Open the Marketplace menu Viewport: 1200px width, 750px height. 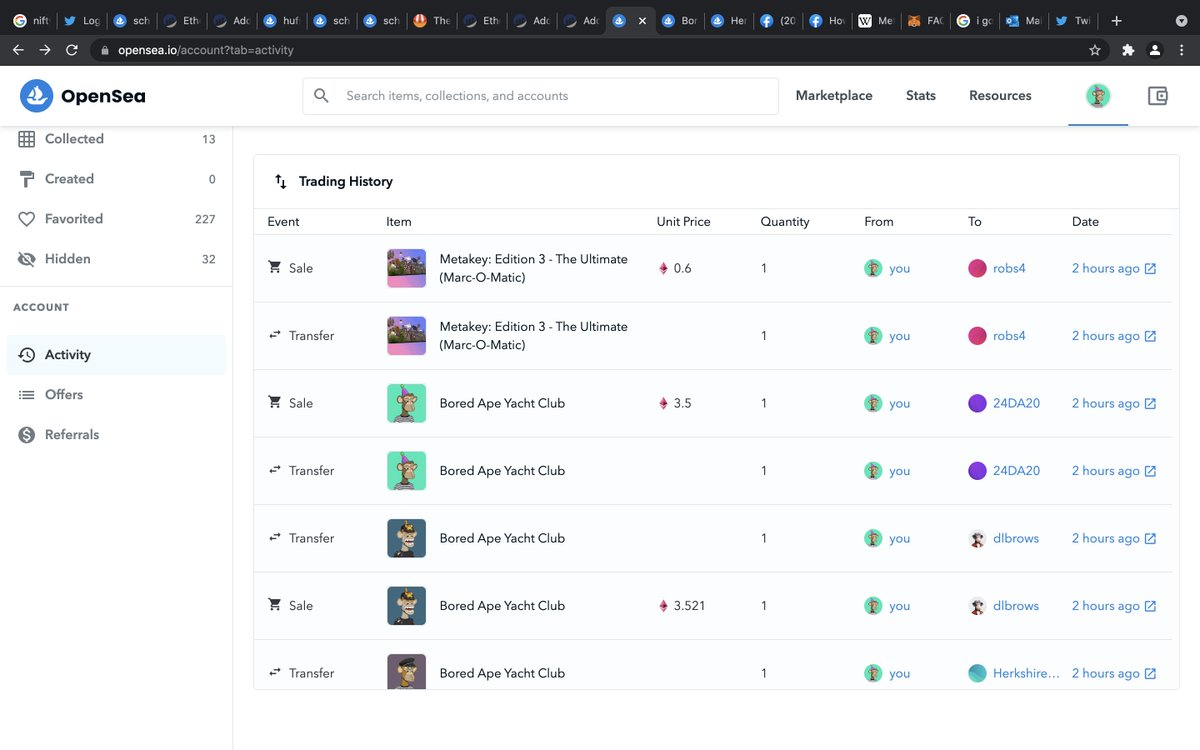click(x=834, y=96)
